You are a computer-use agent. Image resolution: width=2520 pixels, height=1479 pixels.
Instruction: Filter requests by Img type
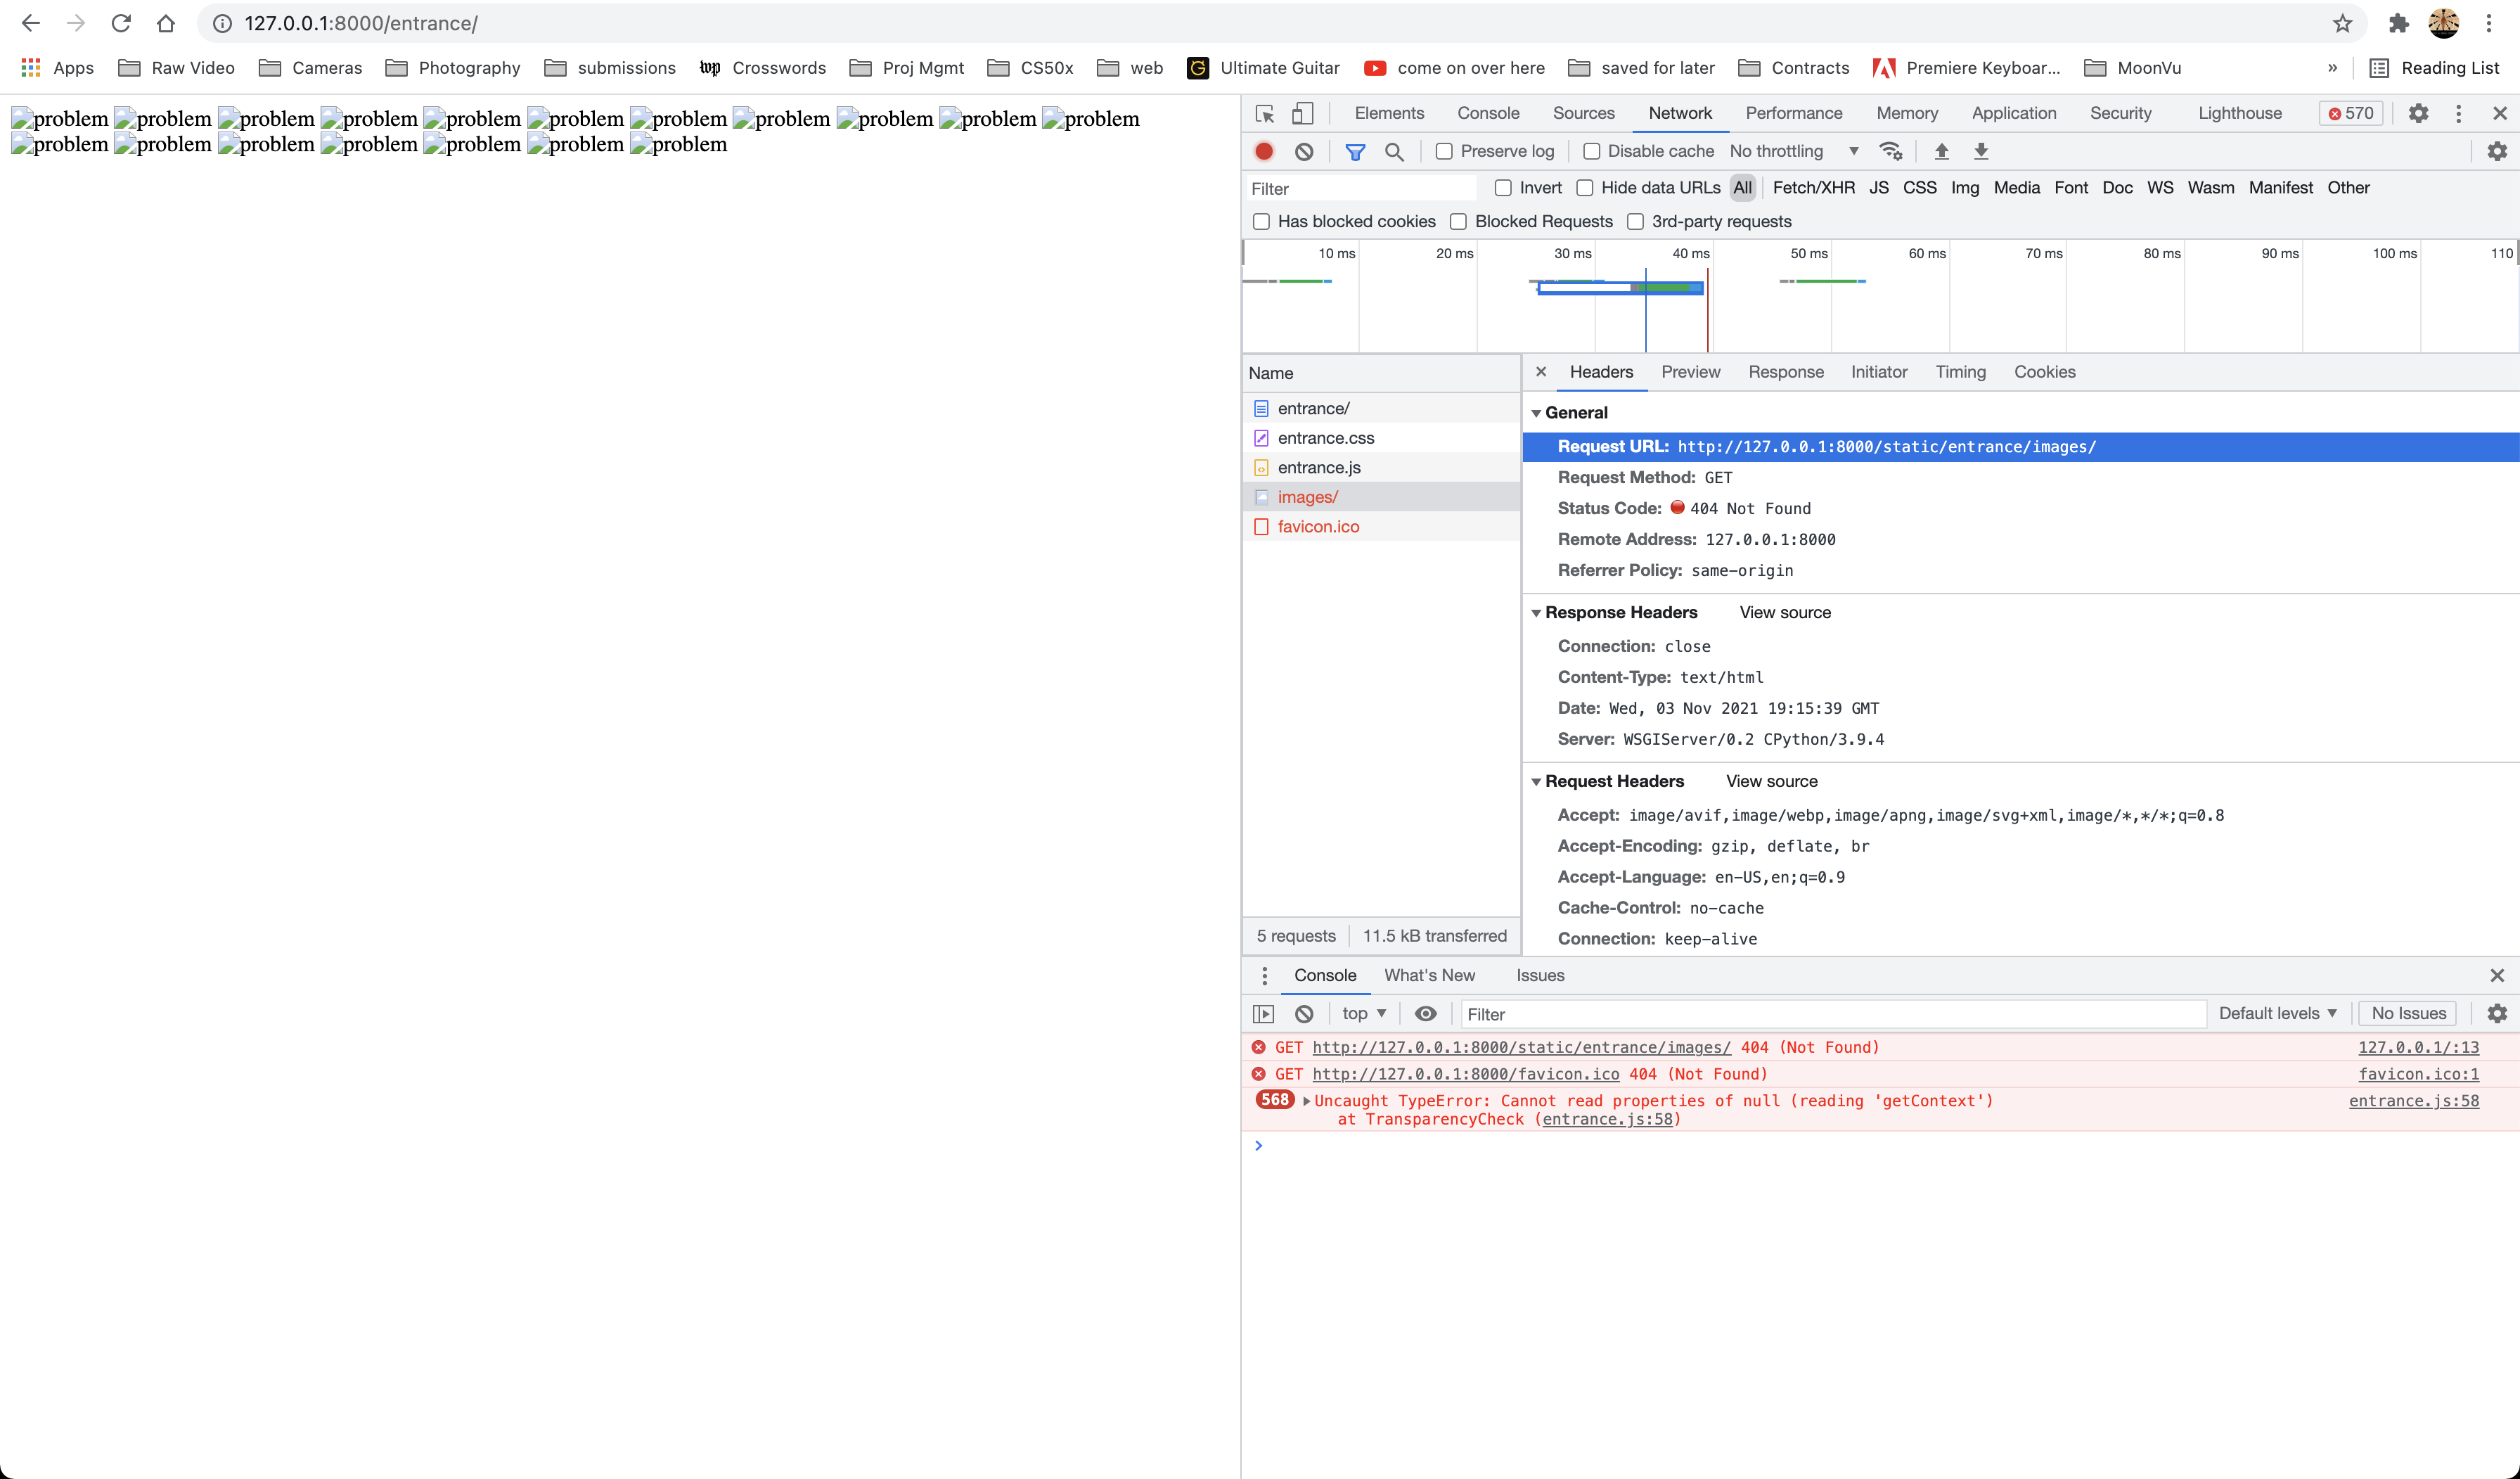click(x=1964, y=188)
